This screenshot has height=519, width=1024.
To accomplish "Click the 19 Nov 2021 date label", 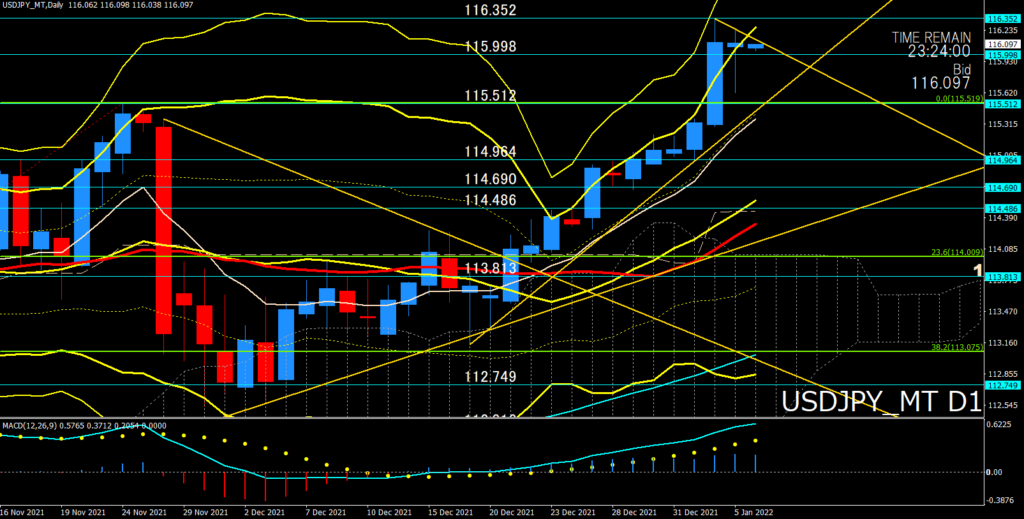I will point(82,513).
